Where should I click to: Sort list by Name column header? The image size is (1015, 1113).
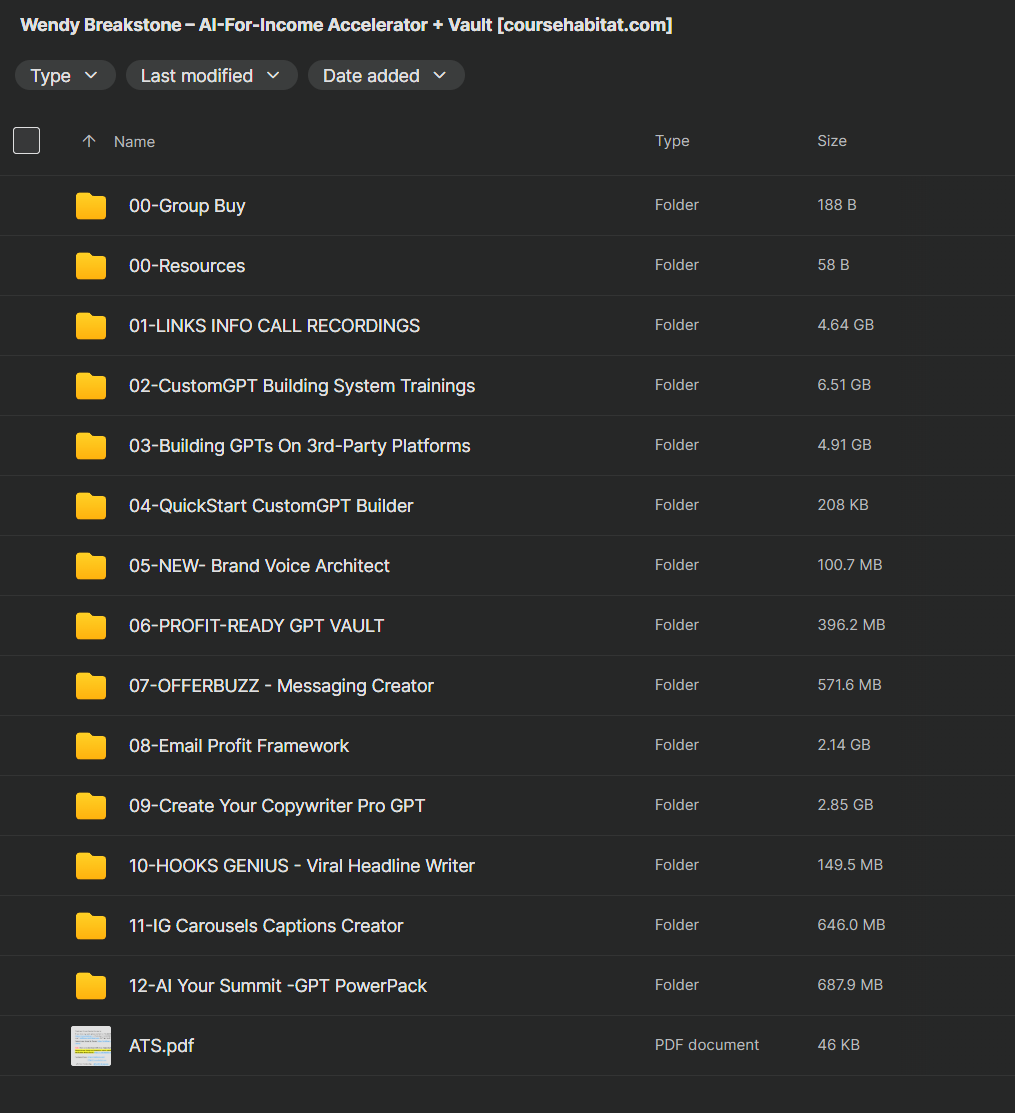point(134,141)
